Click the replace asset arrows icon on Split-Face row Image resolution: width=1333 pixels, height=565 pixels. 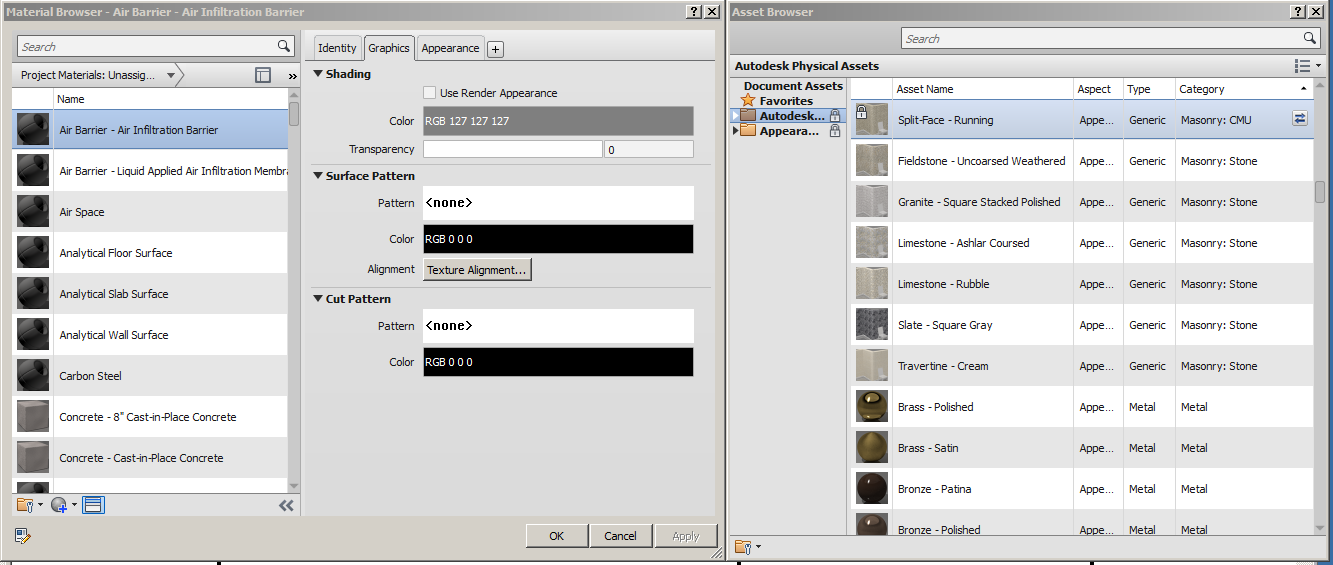point(1299,119)
